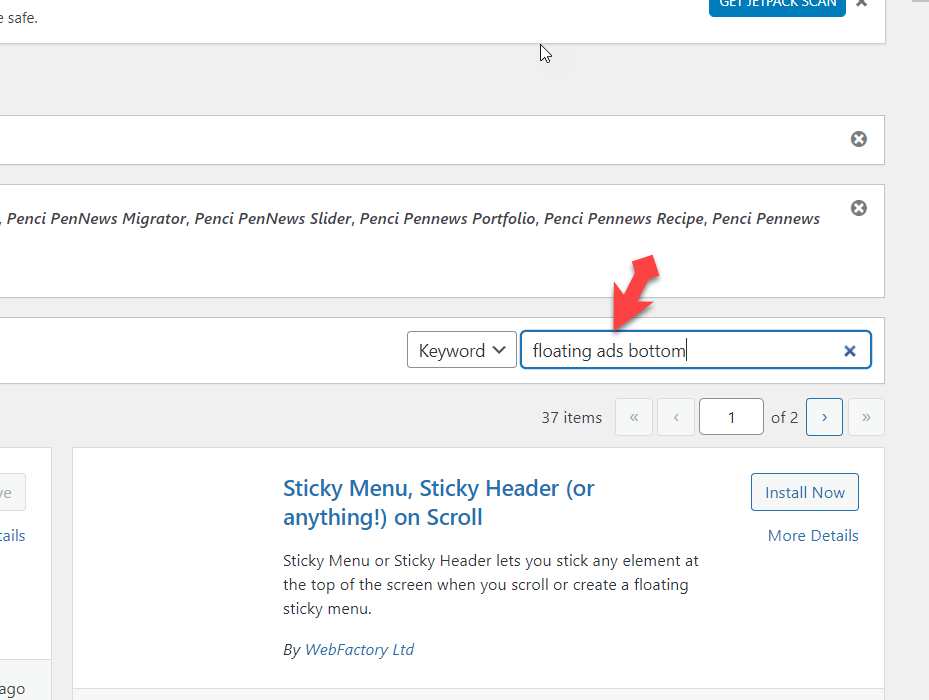
Task: Dismiss the empty notice above Penci notice
Action: click(858, 139)
